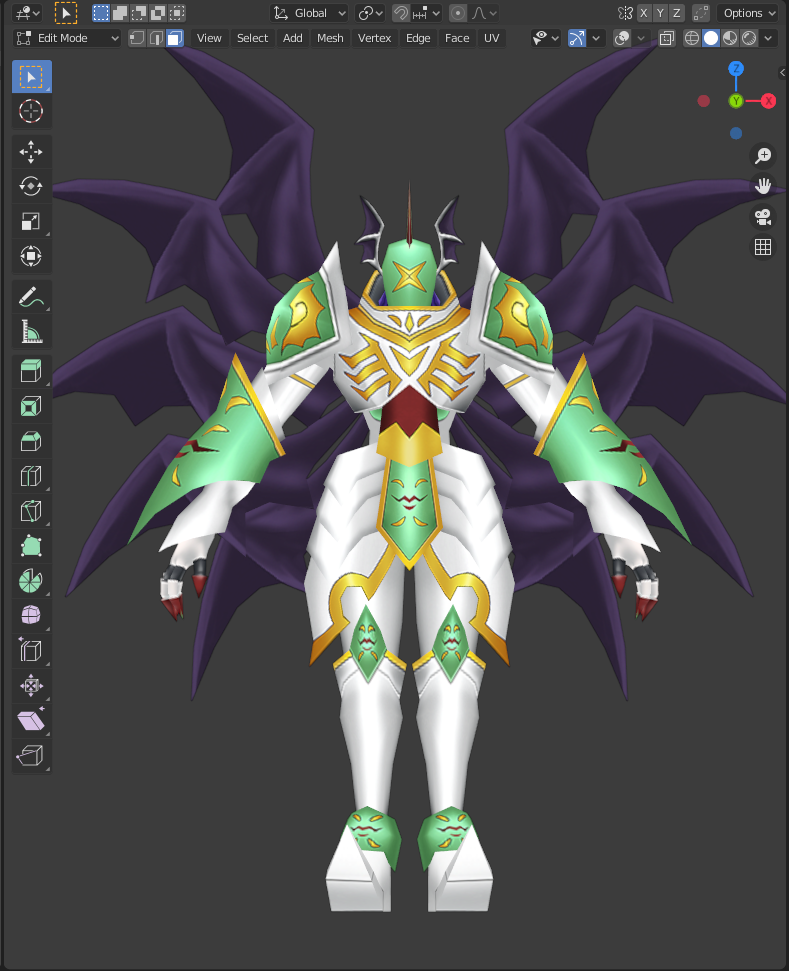Toggle X axis mesh mirror
The width and height of the screenshot is (789, 971).
click(x=644, y=13)
